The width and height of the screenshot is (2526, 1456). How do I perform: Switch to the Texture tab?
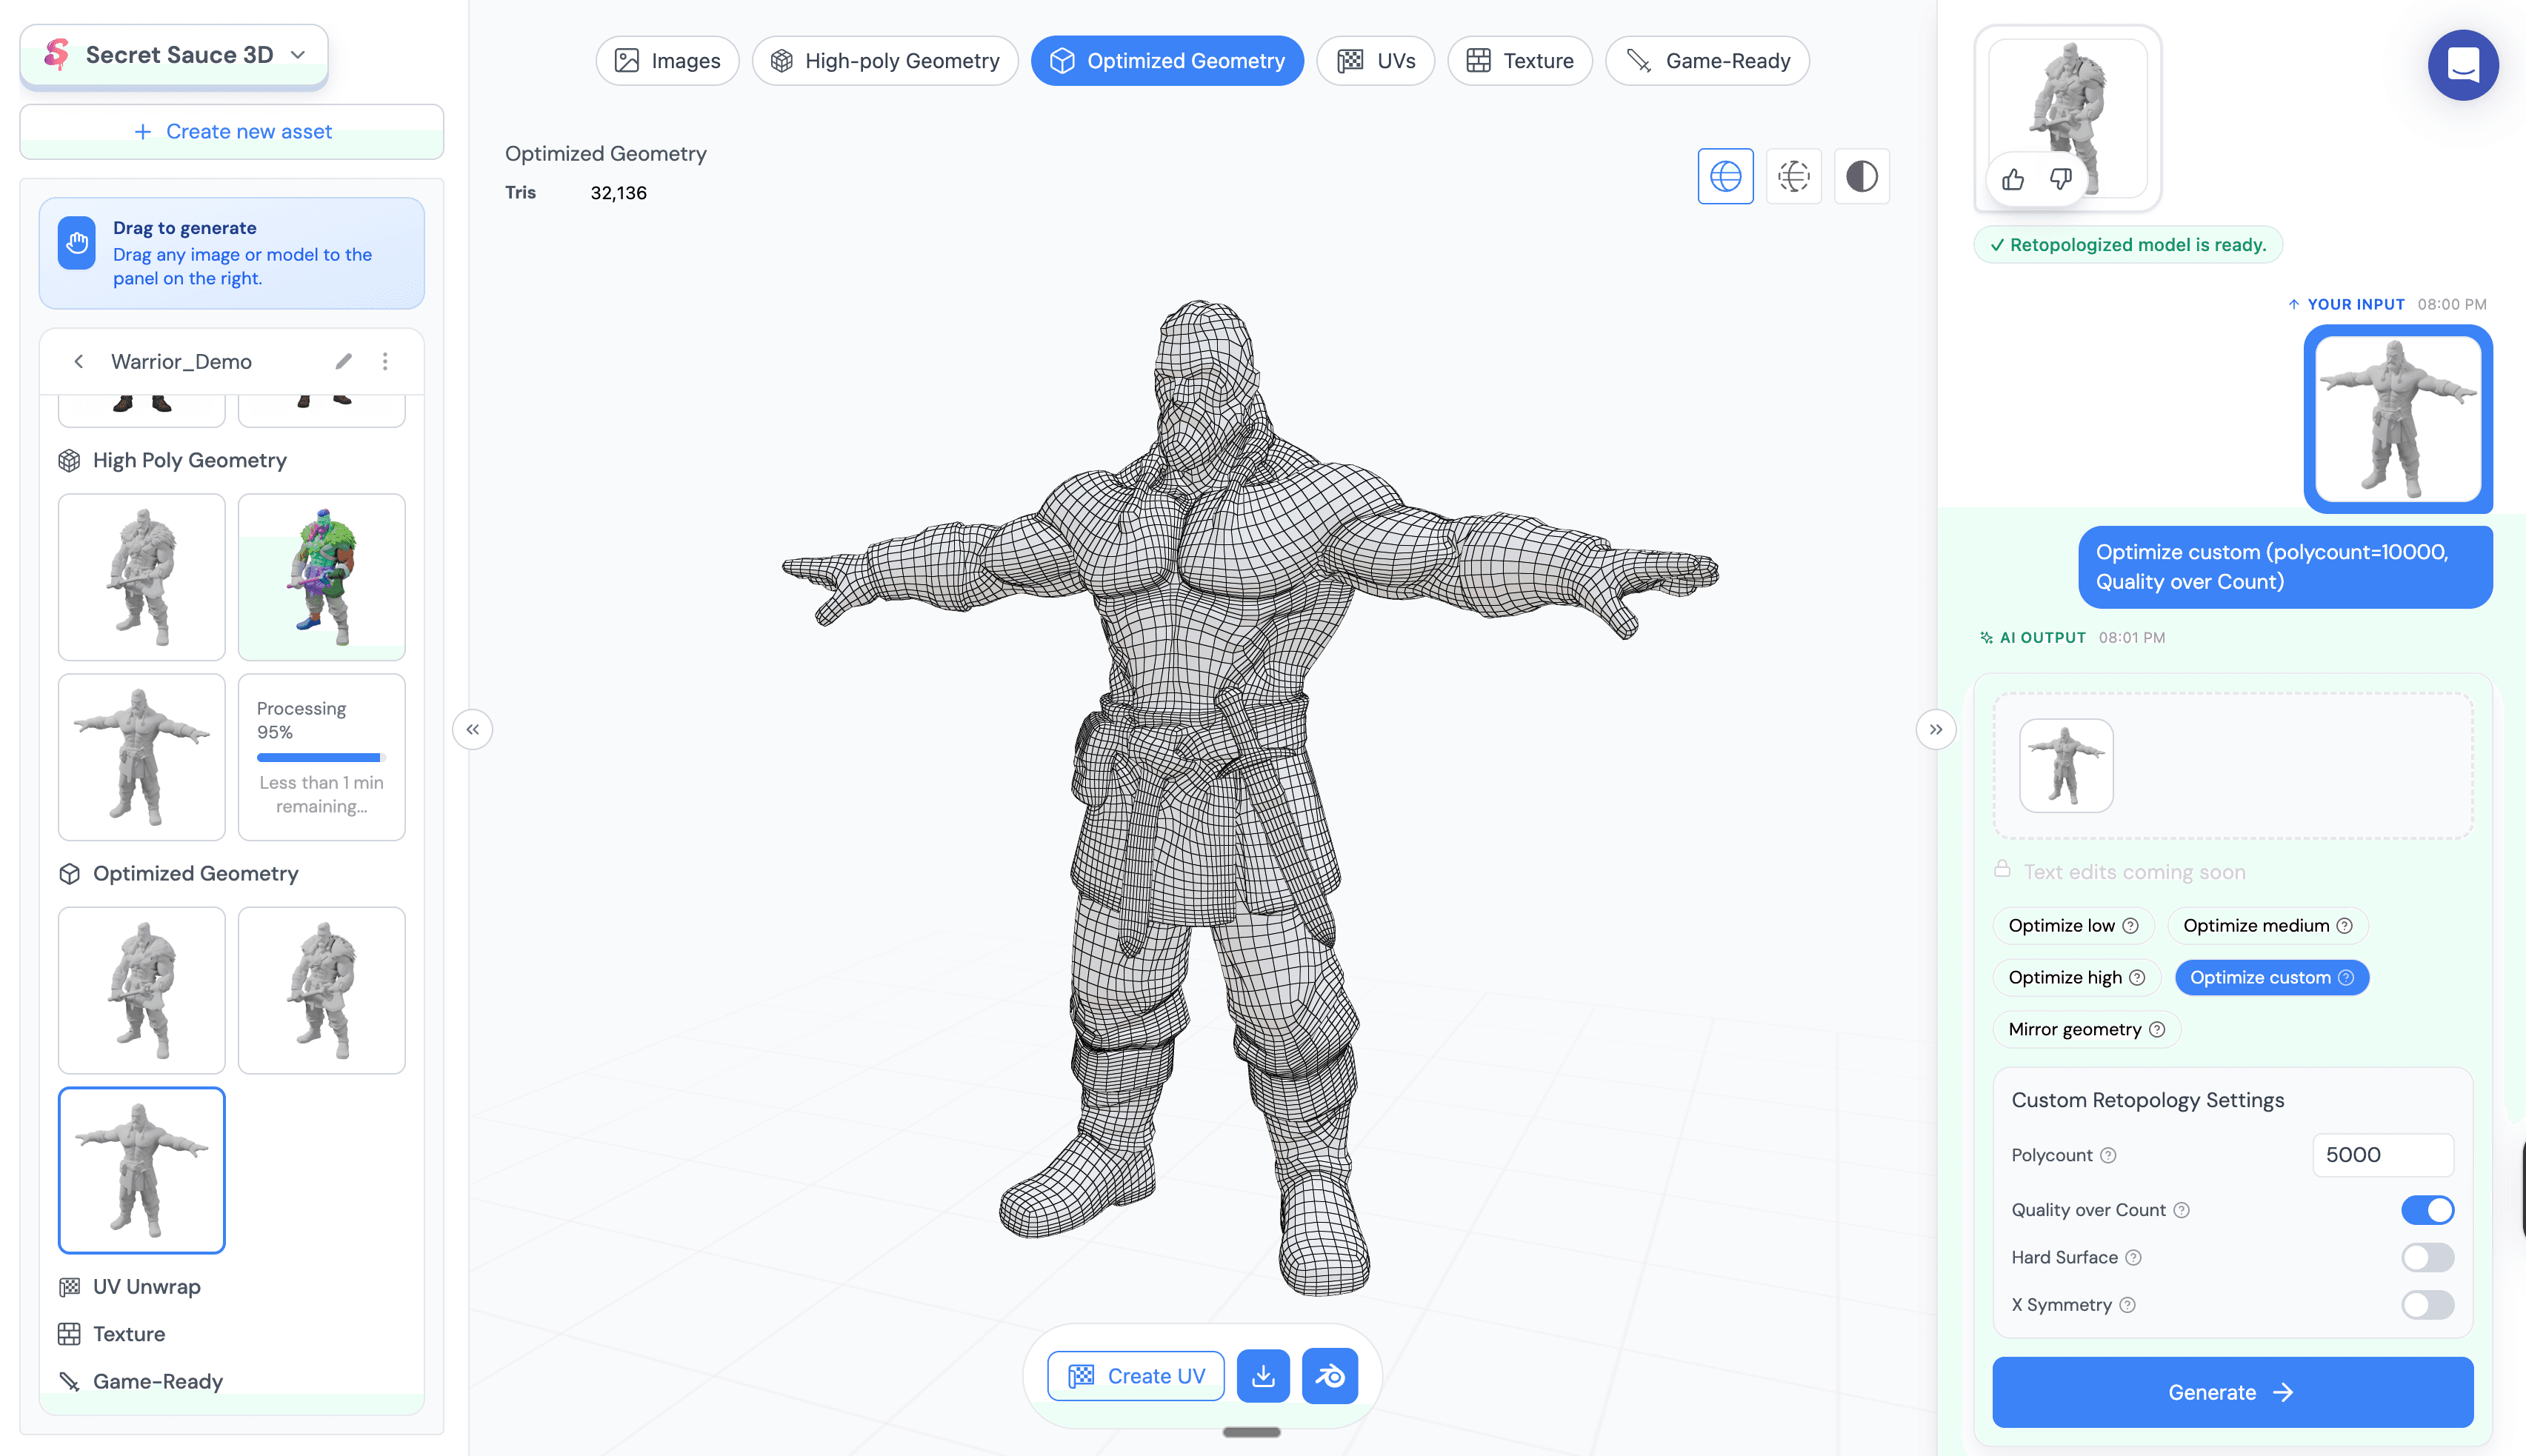tap(1520, 60)
